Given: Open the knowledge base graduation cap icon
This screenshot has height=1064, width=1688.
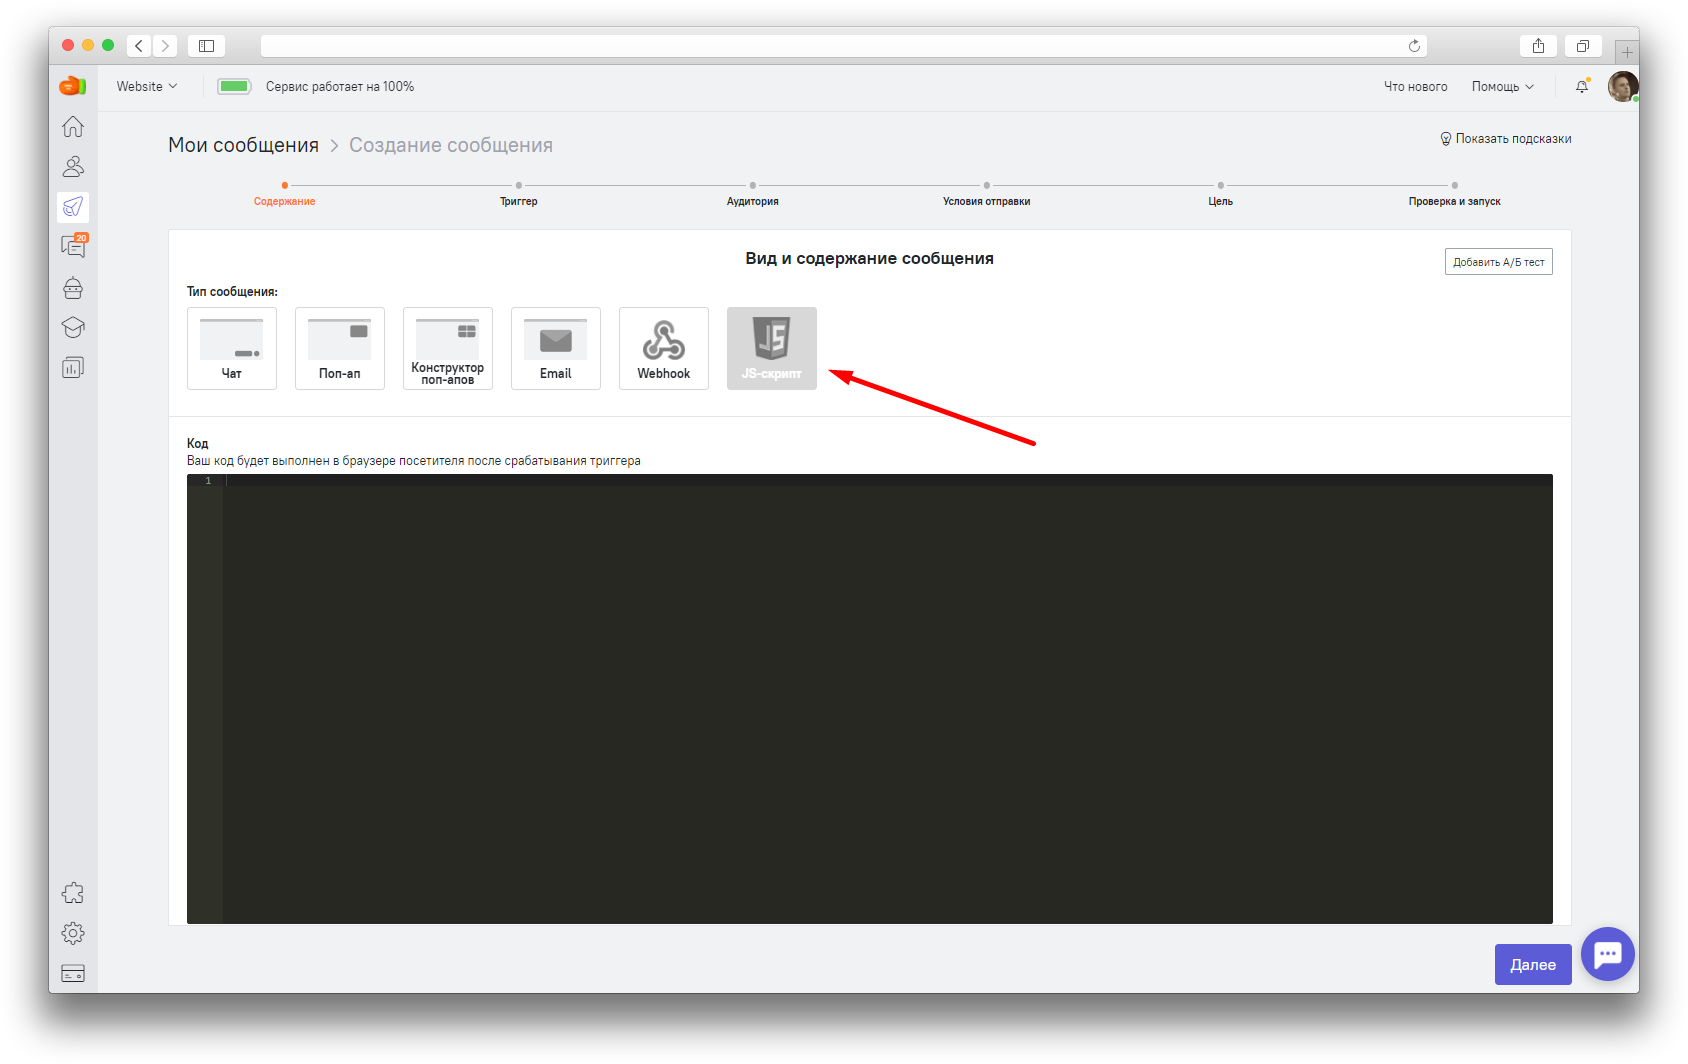Looking at the screenshot, I should (73, 328).
